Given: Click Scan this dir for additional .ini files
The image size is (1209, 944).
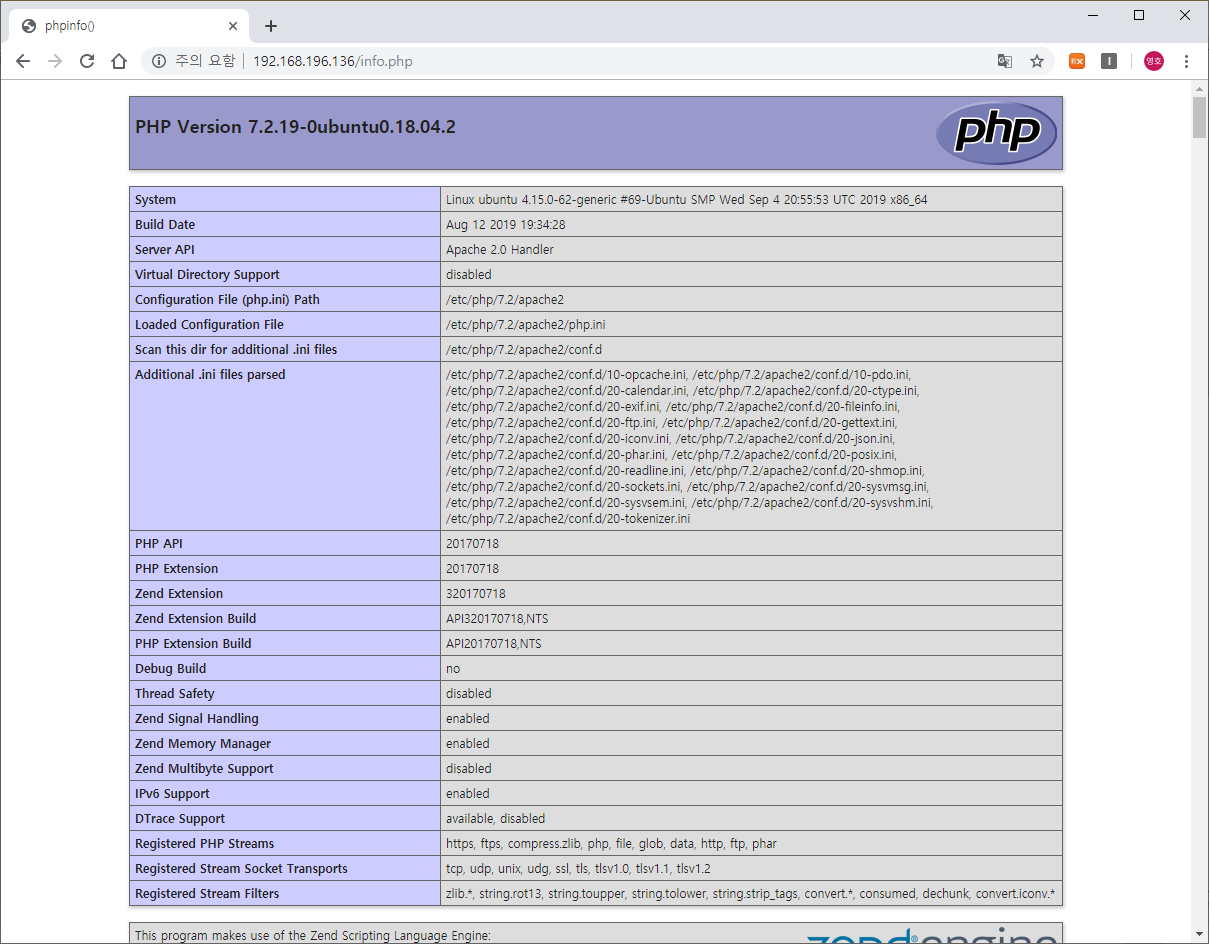Looking at the screenshot, I should [236, 350].
